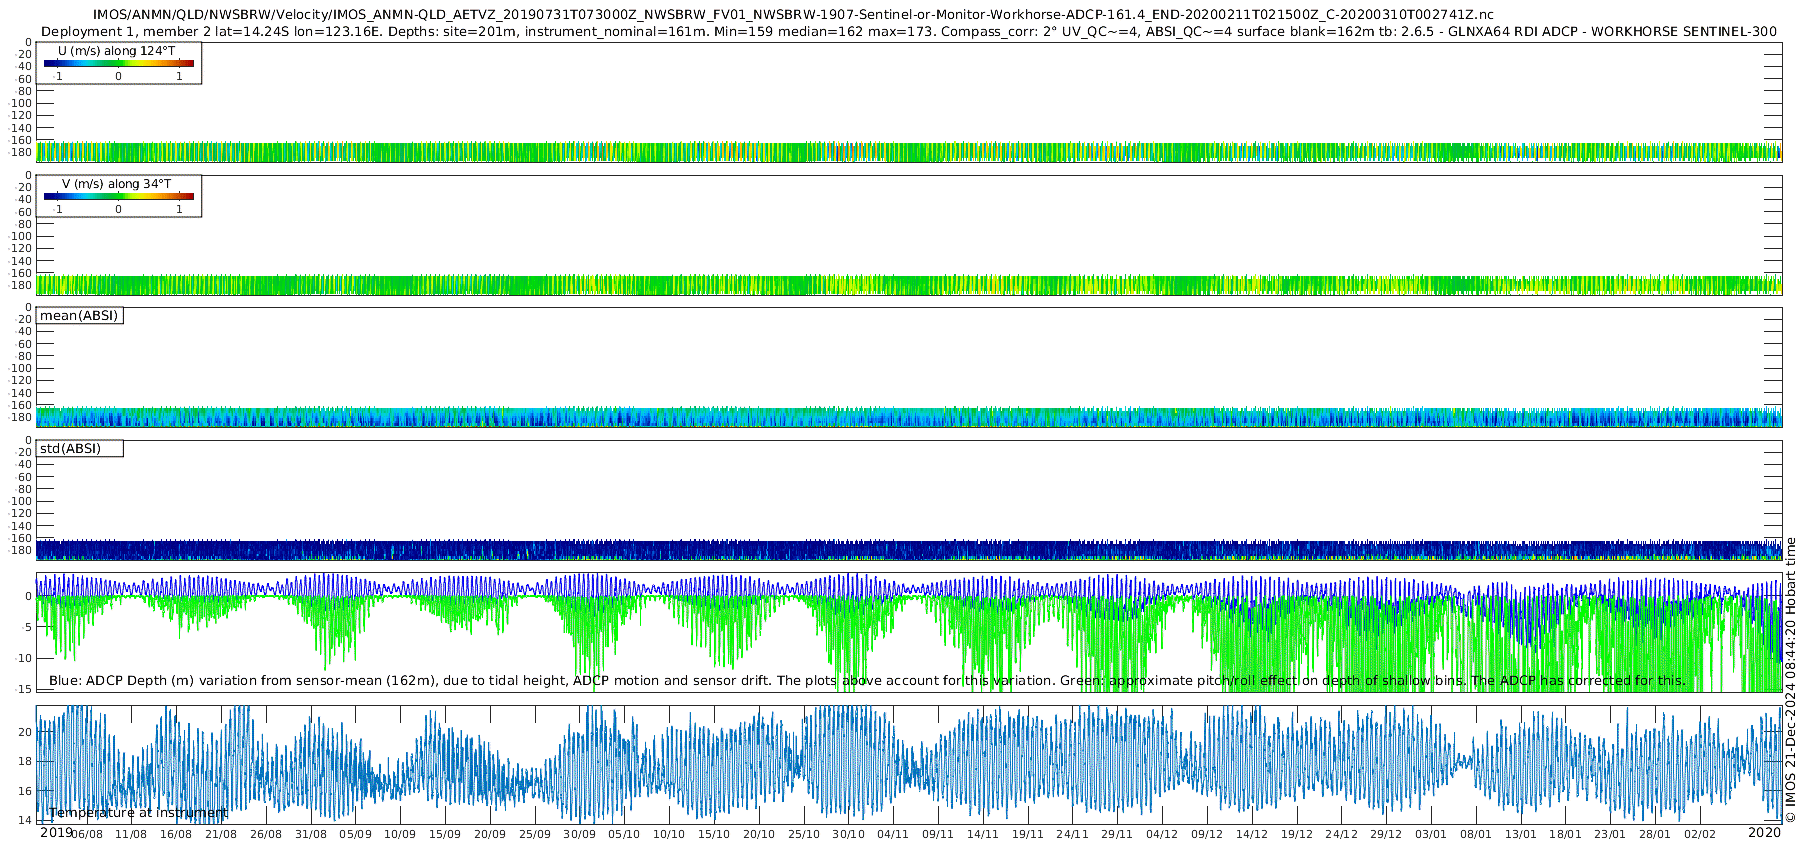Click the 05/10 date tick label
The height and width of the screenshot is (850, 1800).
point(624,834)
